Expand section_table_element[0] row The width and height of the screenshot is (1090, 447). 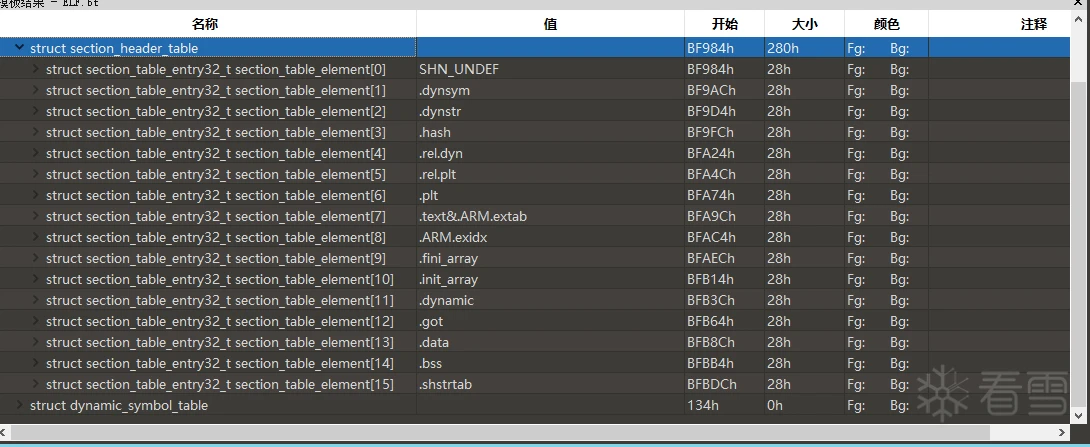coord(36,70)
